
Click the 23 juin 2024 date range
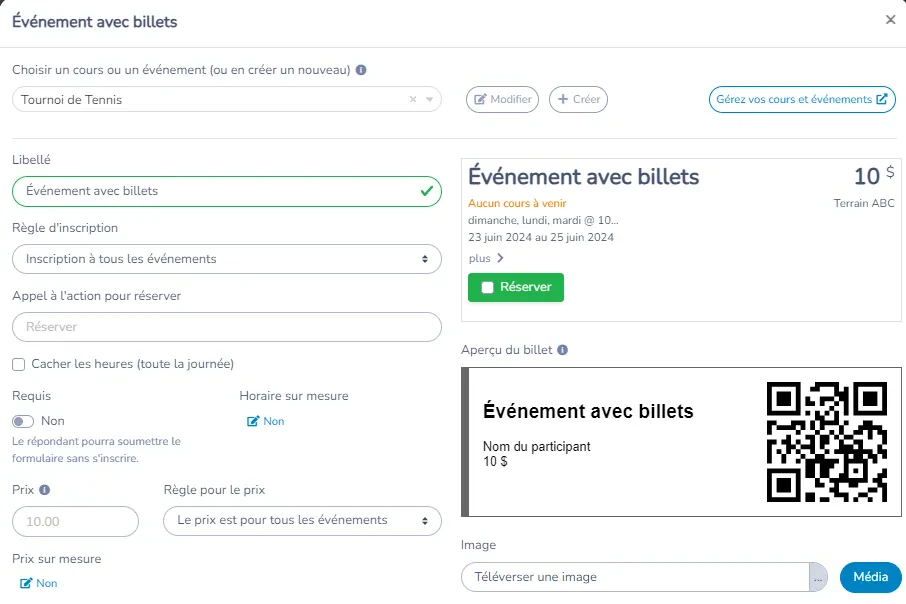tap(541, 238)
